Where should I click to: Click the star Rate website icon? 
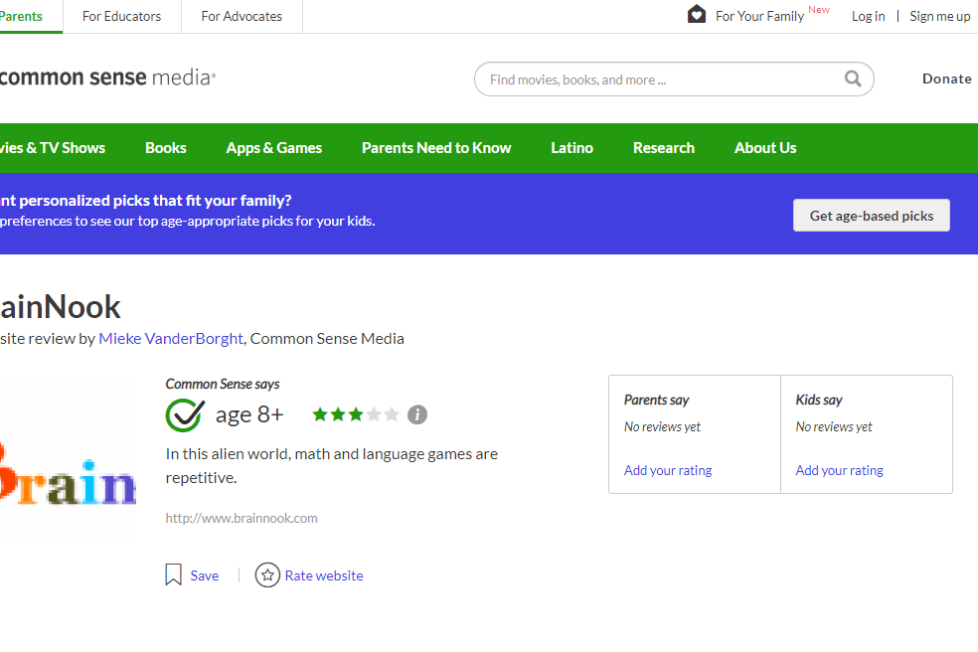267,575
